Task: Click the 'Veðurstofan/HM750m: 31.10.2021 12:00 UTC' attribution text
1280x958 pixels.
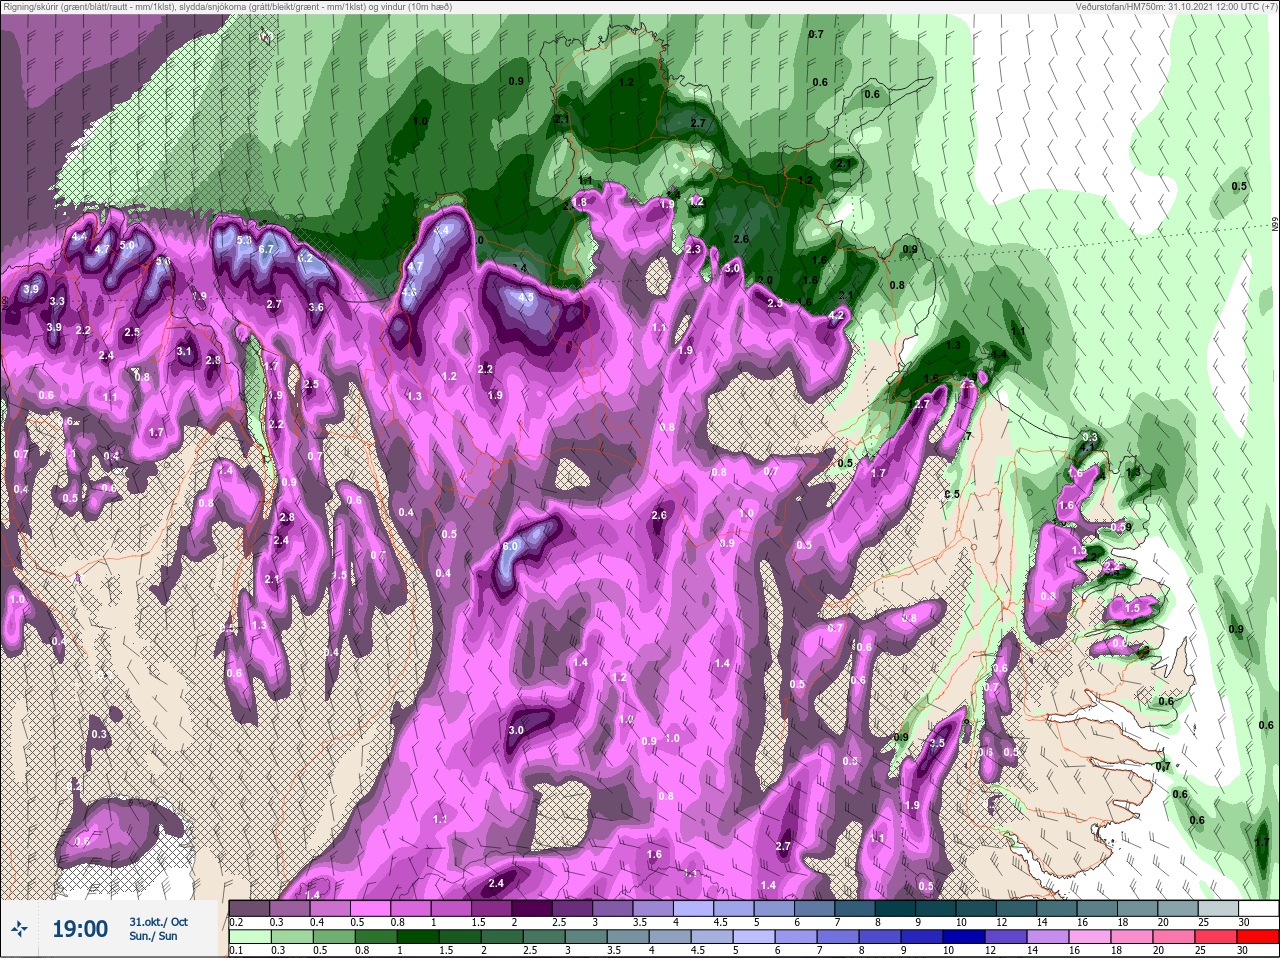Action: 1178,7
